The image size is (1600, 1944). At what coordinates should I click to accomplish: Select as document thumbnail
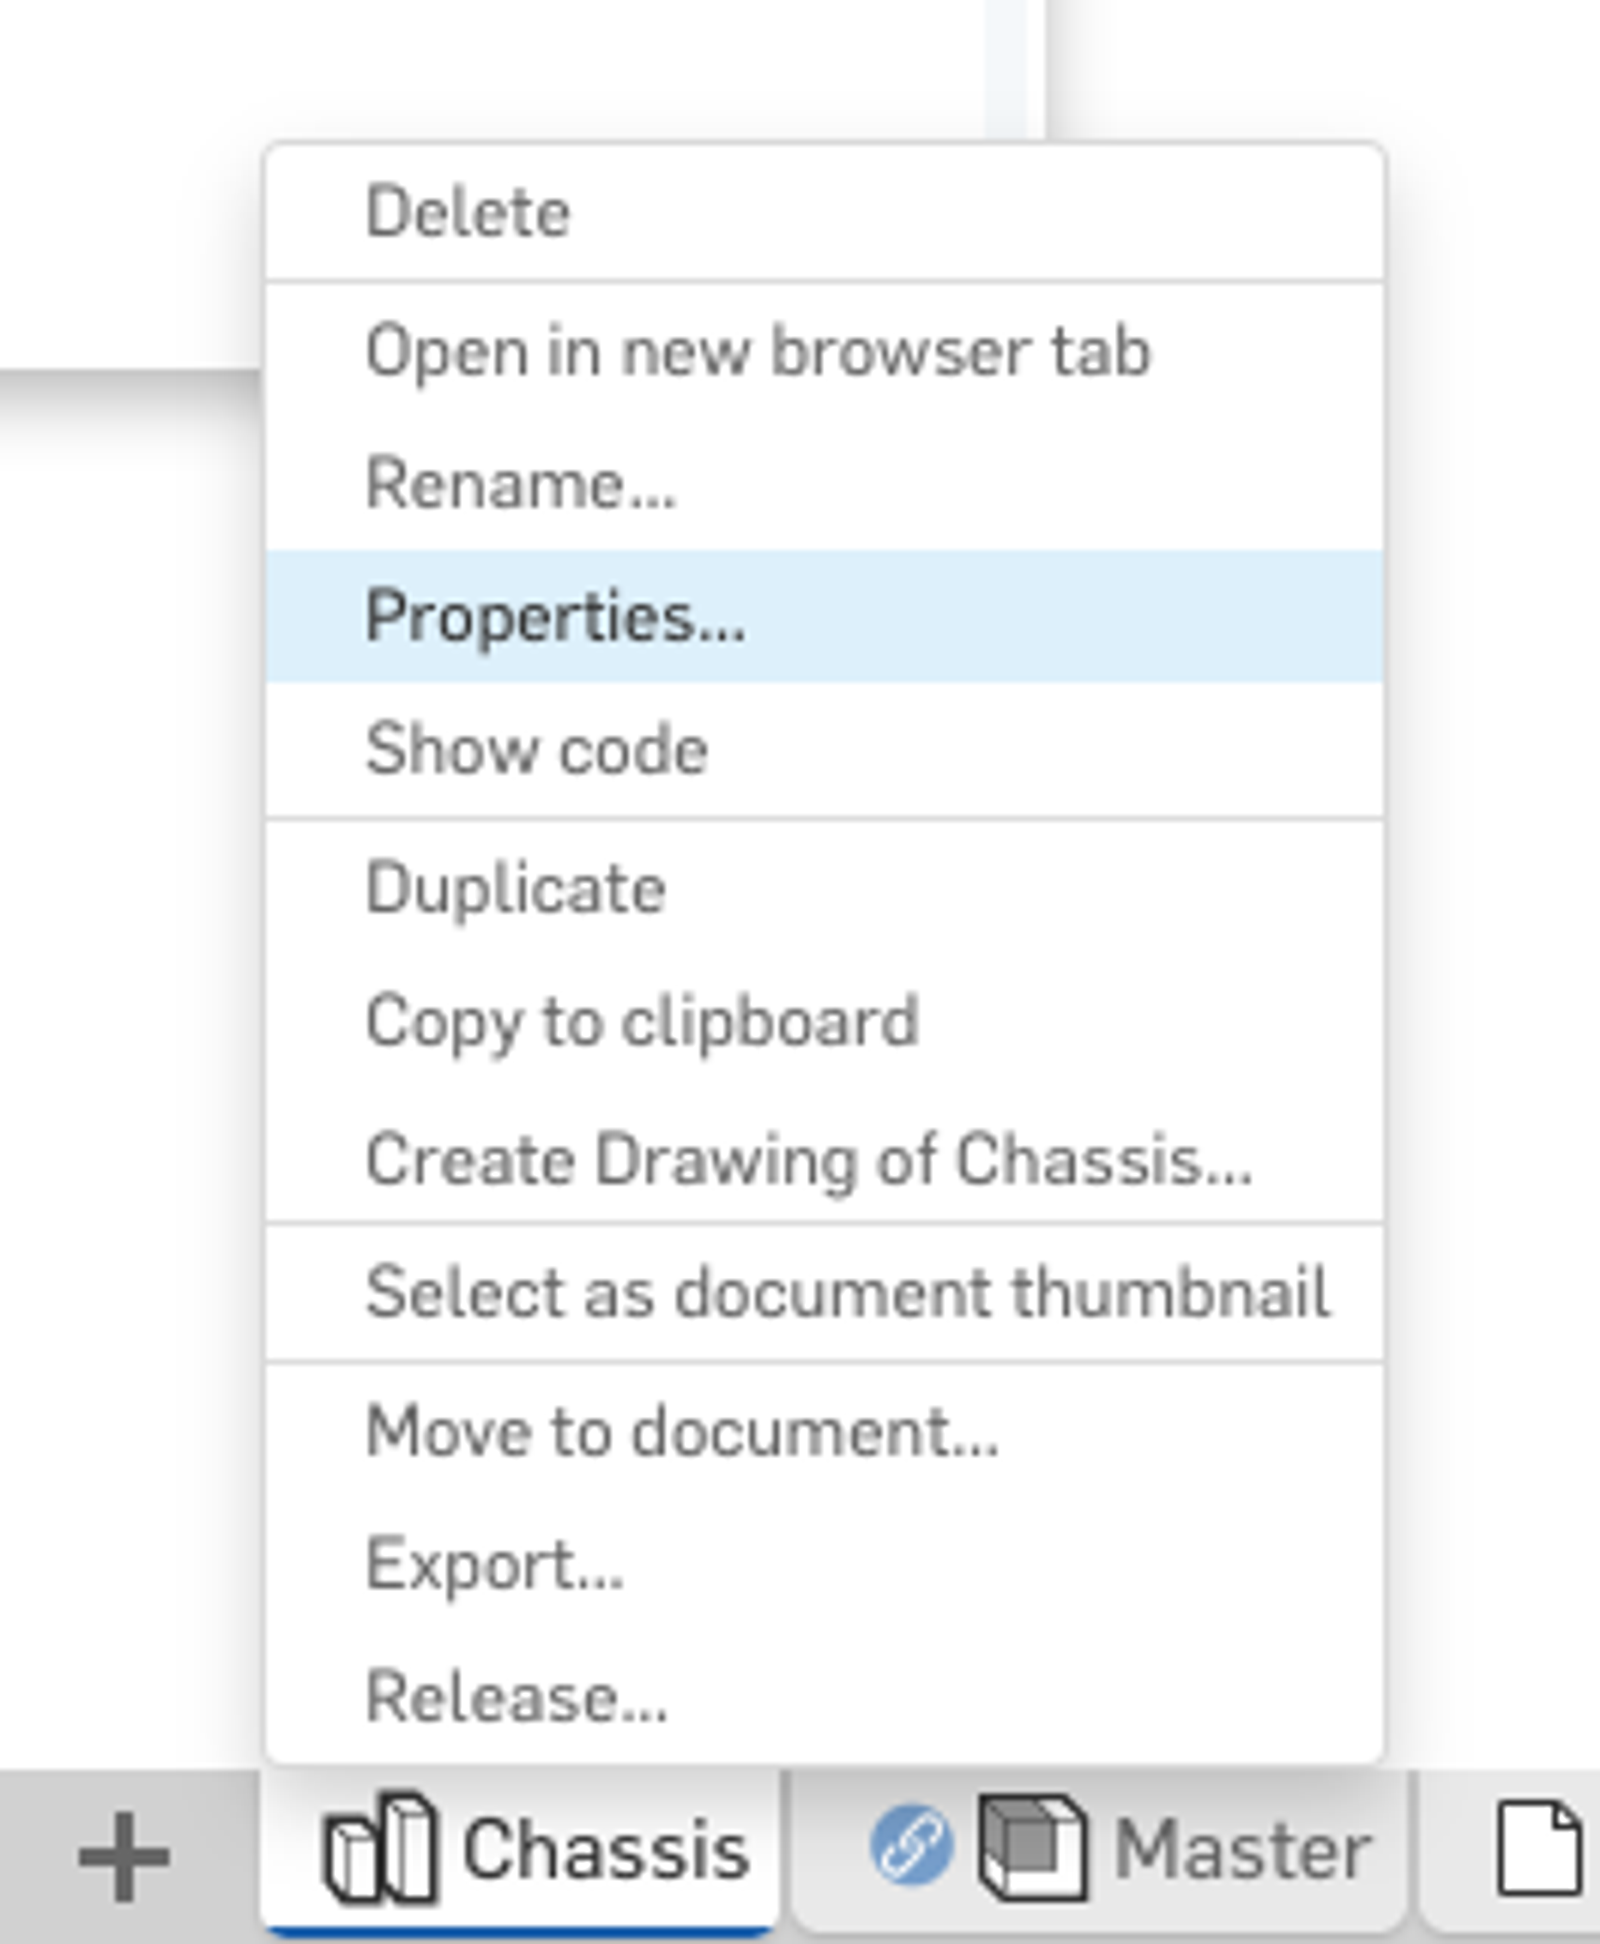[x=848, y=1292]
